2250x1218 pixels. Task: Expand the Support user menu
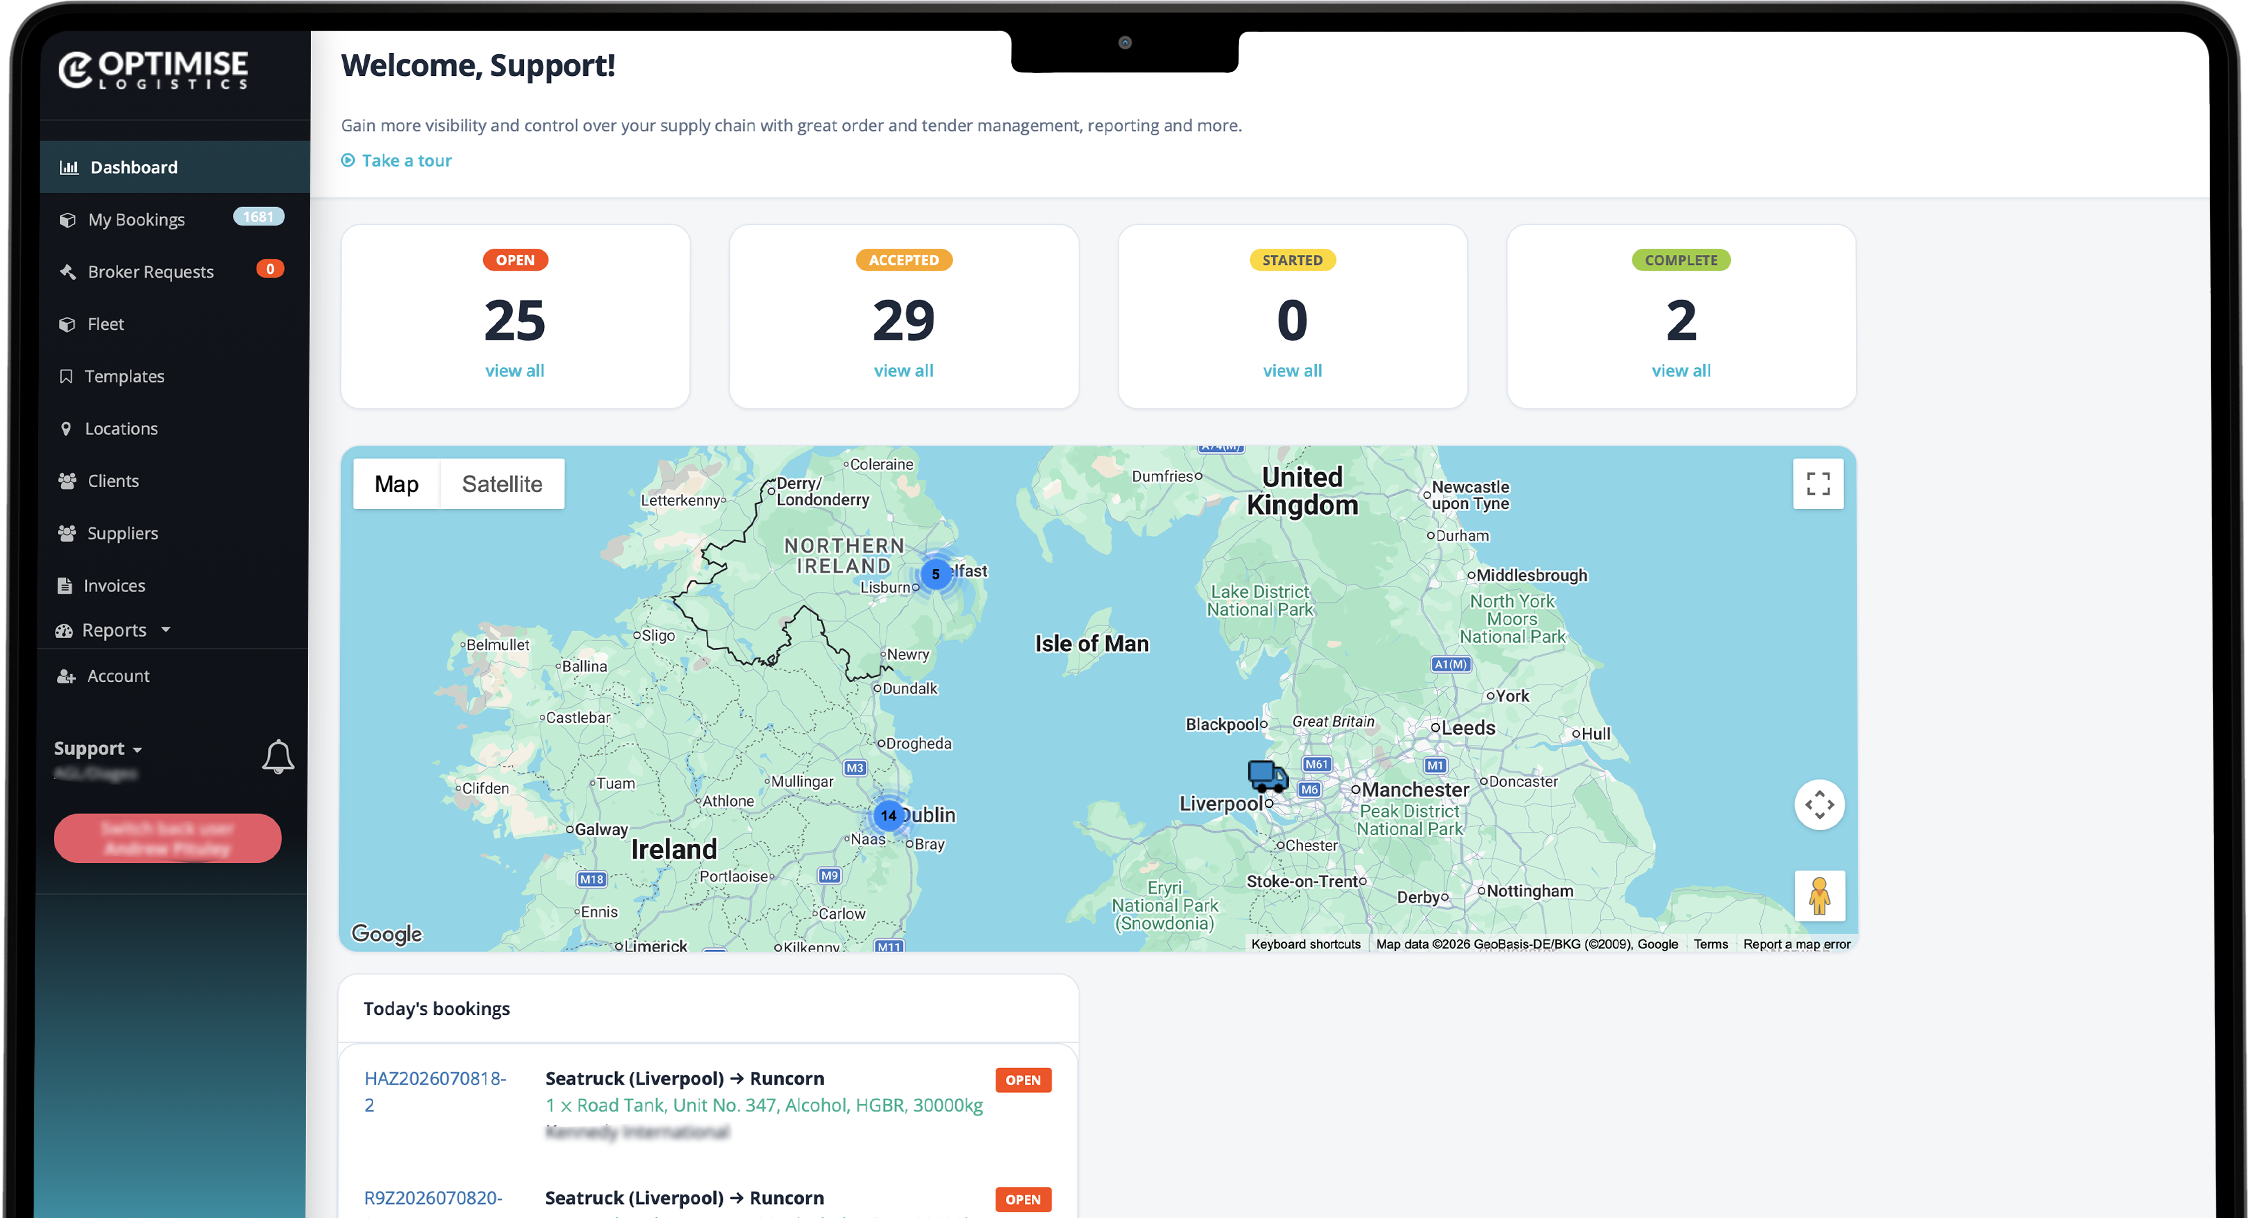[x=98, y=749]
